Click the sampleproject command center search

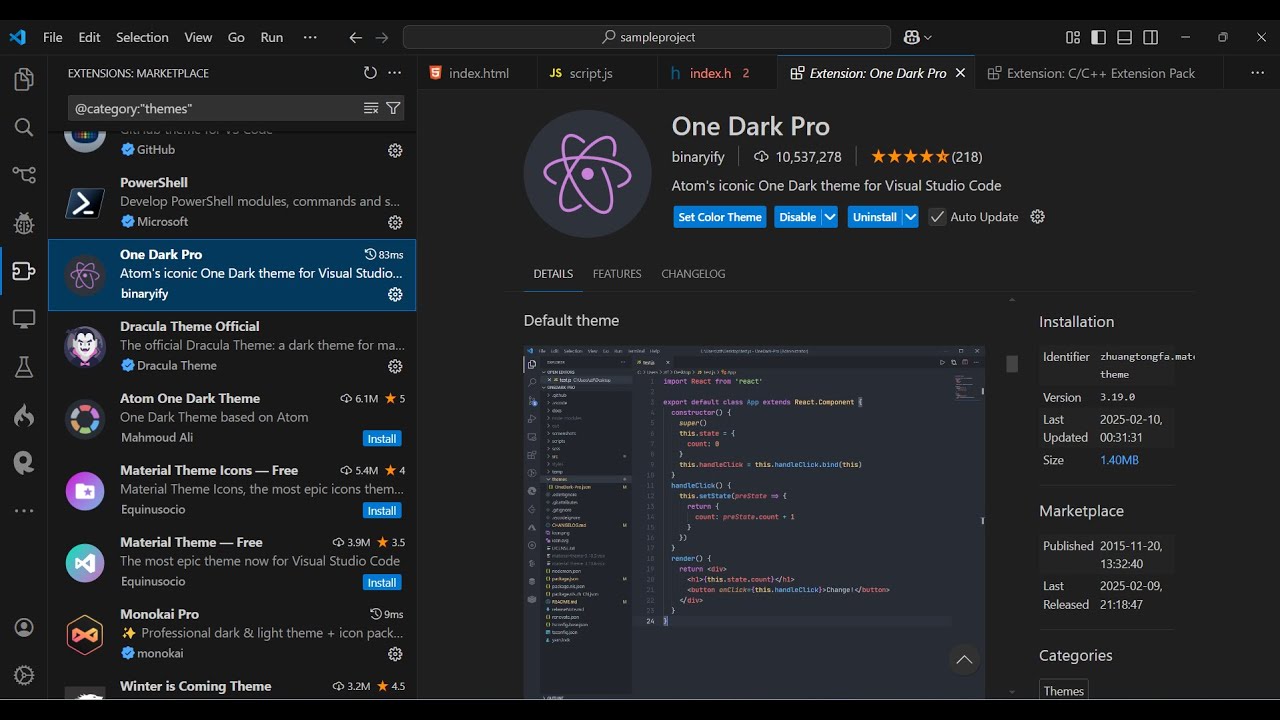coord(647,37)
